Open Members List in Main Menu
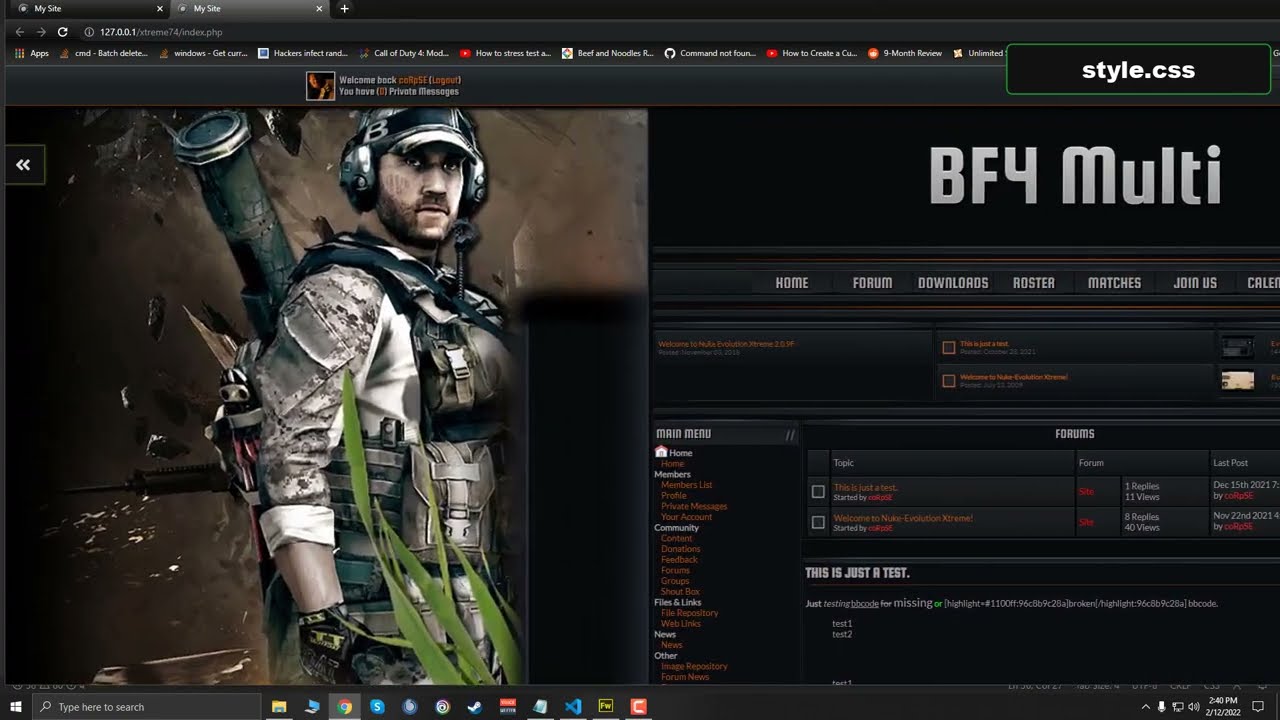This screenshot has height=720, width=1280. (686, 485)
